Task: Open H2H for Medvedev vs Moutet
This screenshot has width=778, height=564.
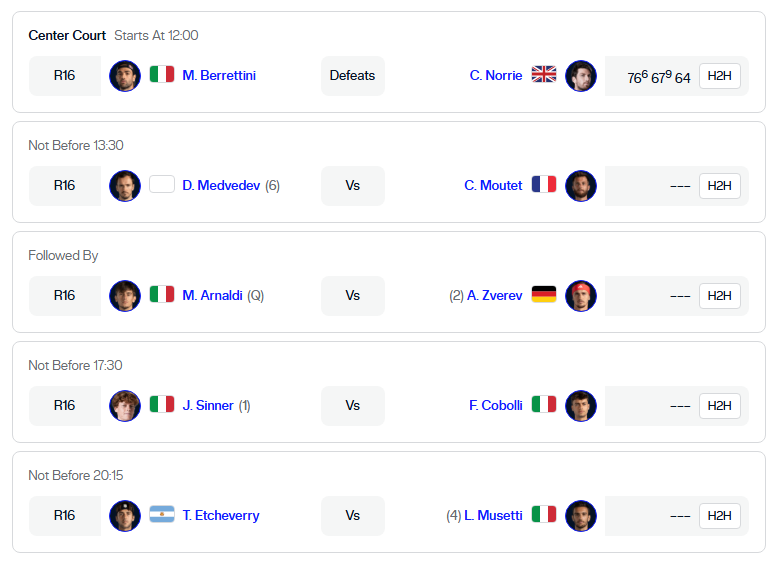Action: [720, 186]
